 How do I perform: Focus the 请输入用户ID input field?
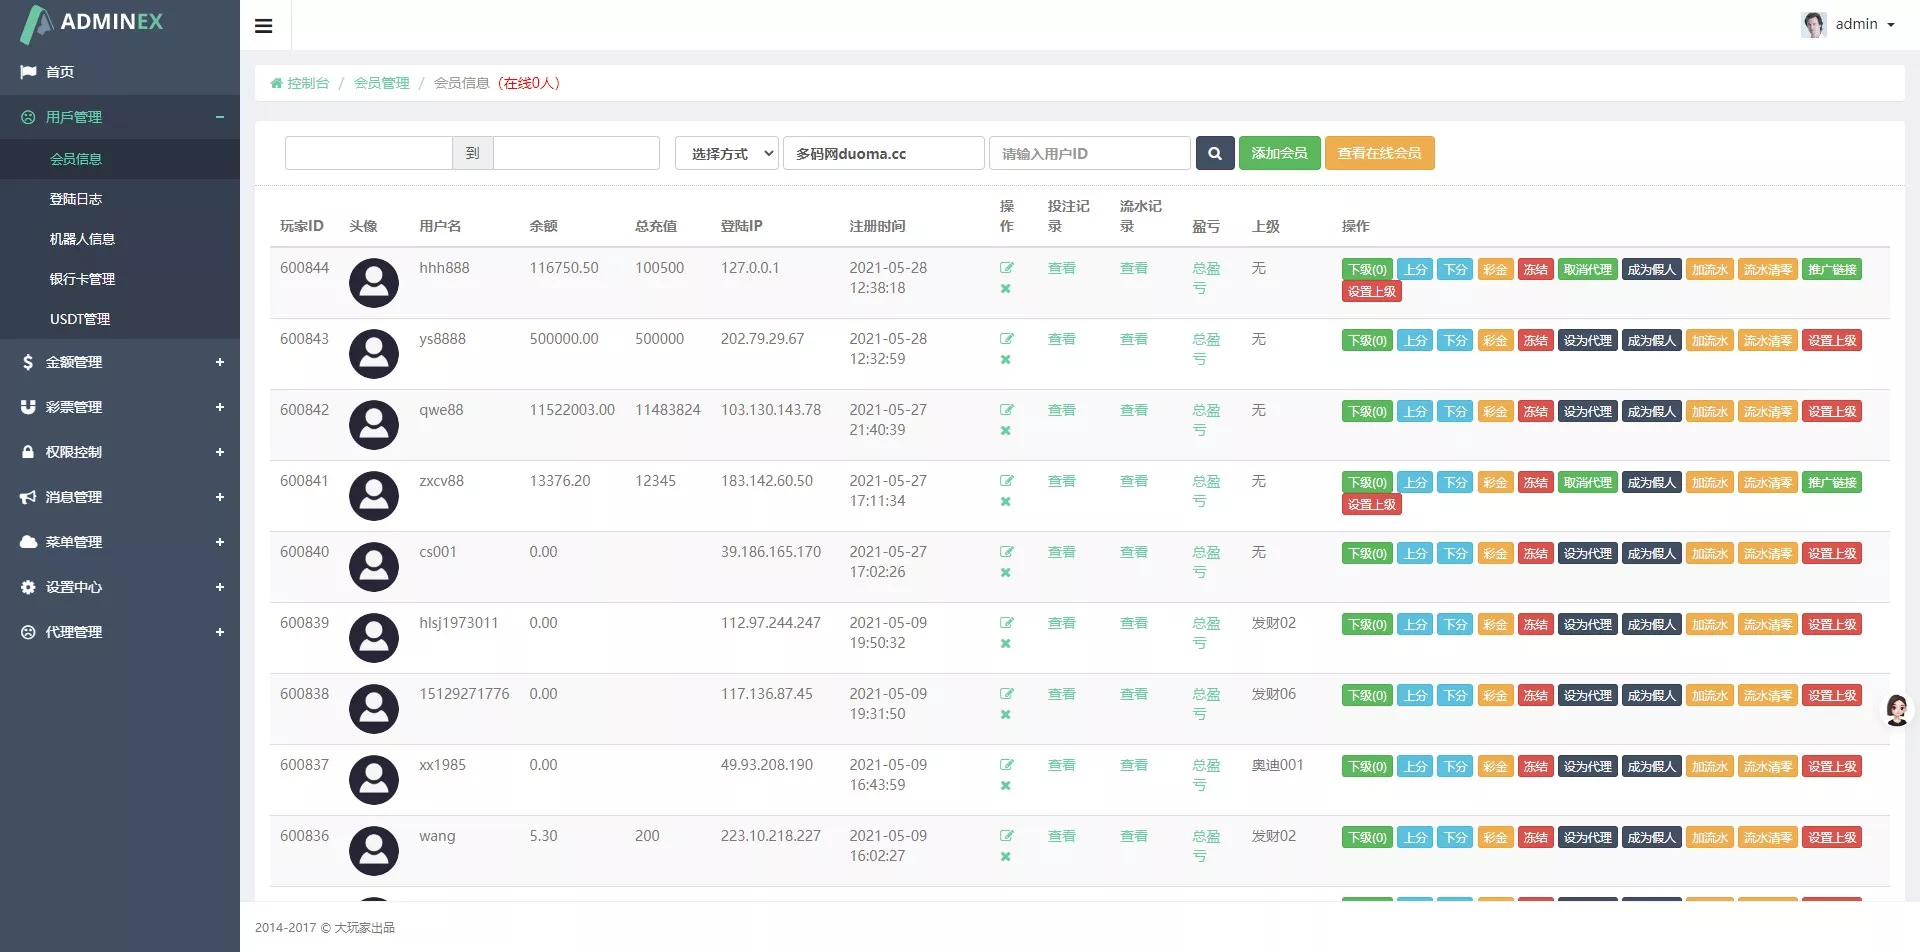point(1089,153)
